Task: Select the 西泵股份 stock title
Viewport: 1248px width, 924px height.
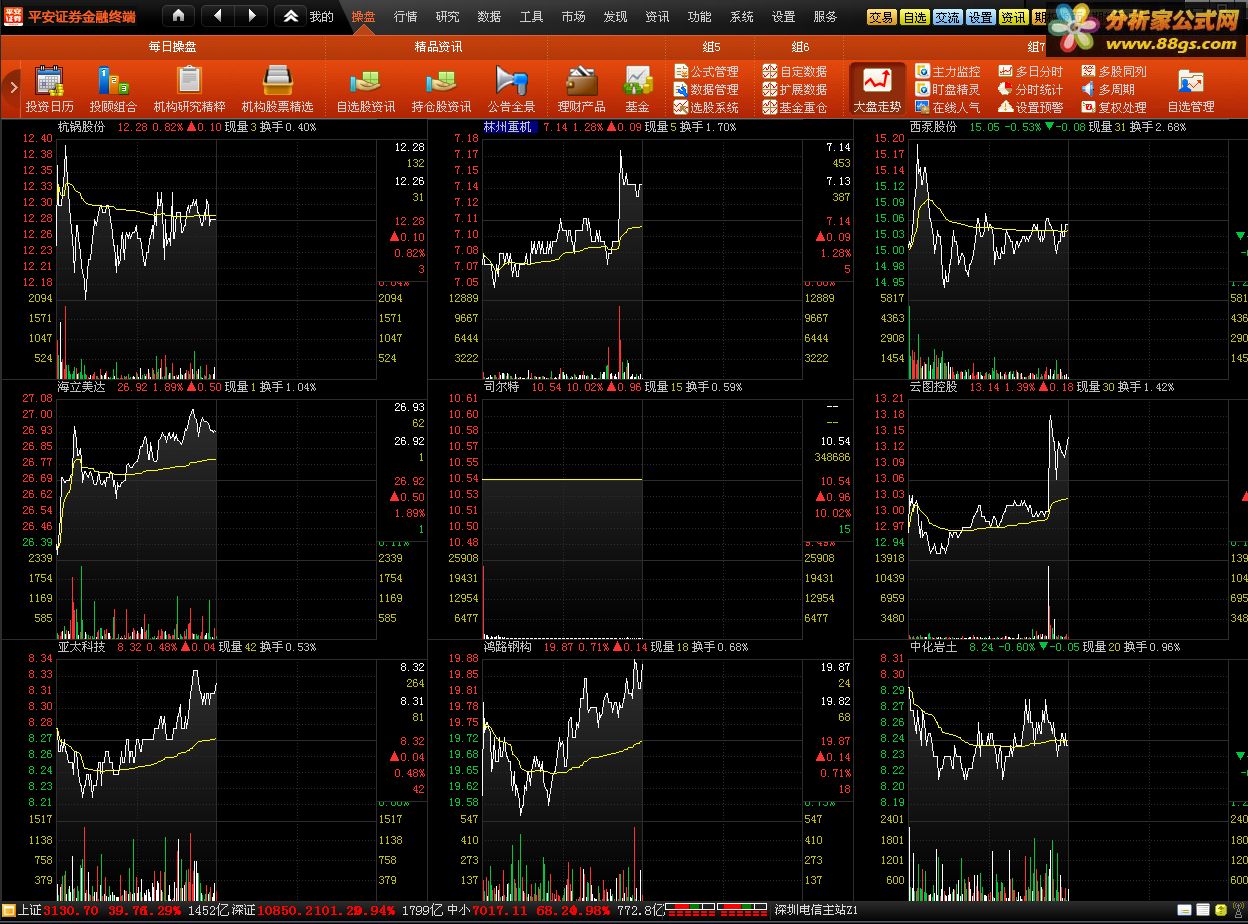Action: coord(934,127)
